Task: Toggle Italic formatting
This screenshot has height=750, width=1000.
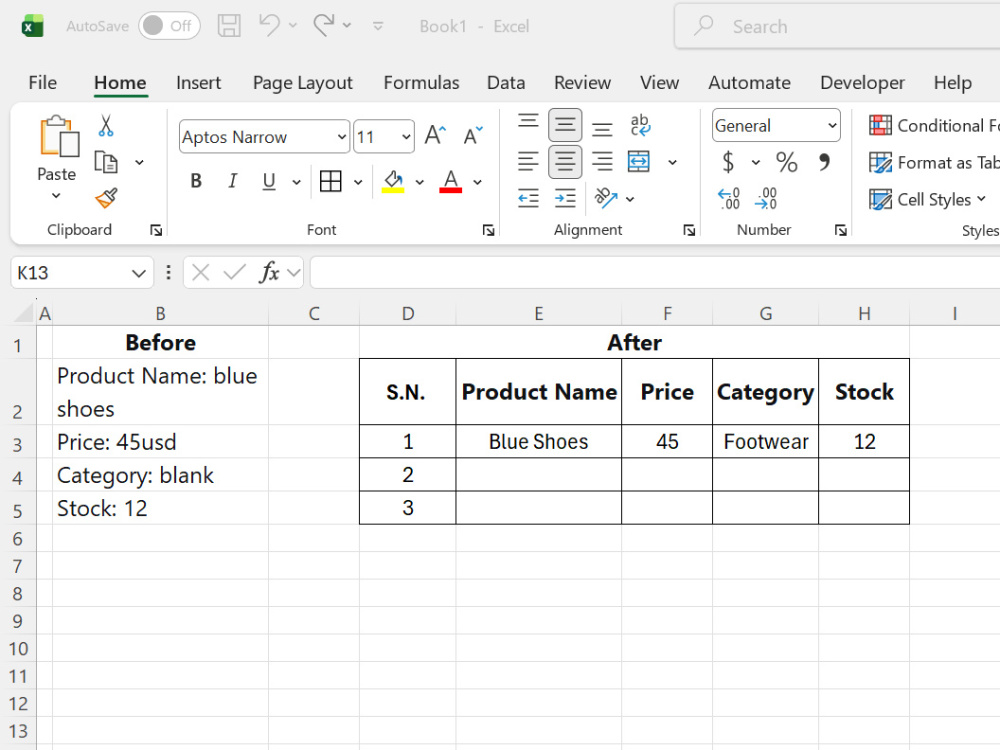Action: pyautogui.click(x=233, y=182)
